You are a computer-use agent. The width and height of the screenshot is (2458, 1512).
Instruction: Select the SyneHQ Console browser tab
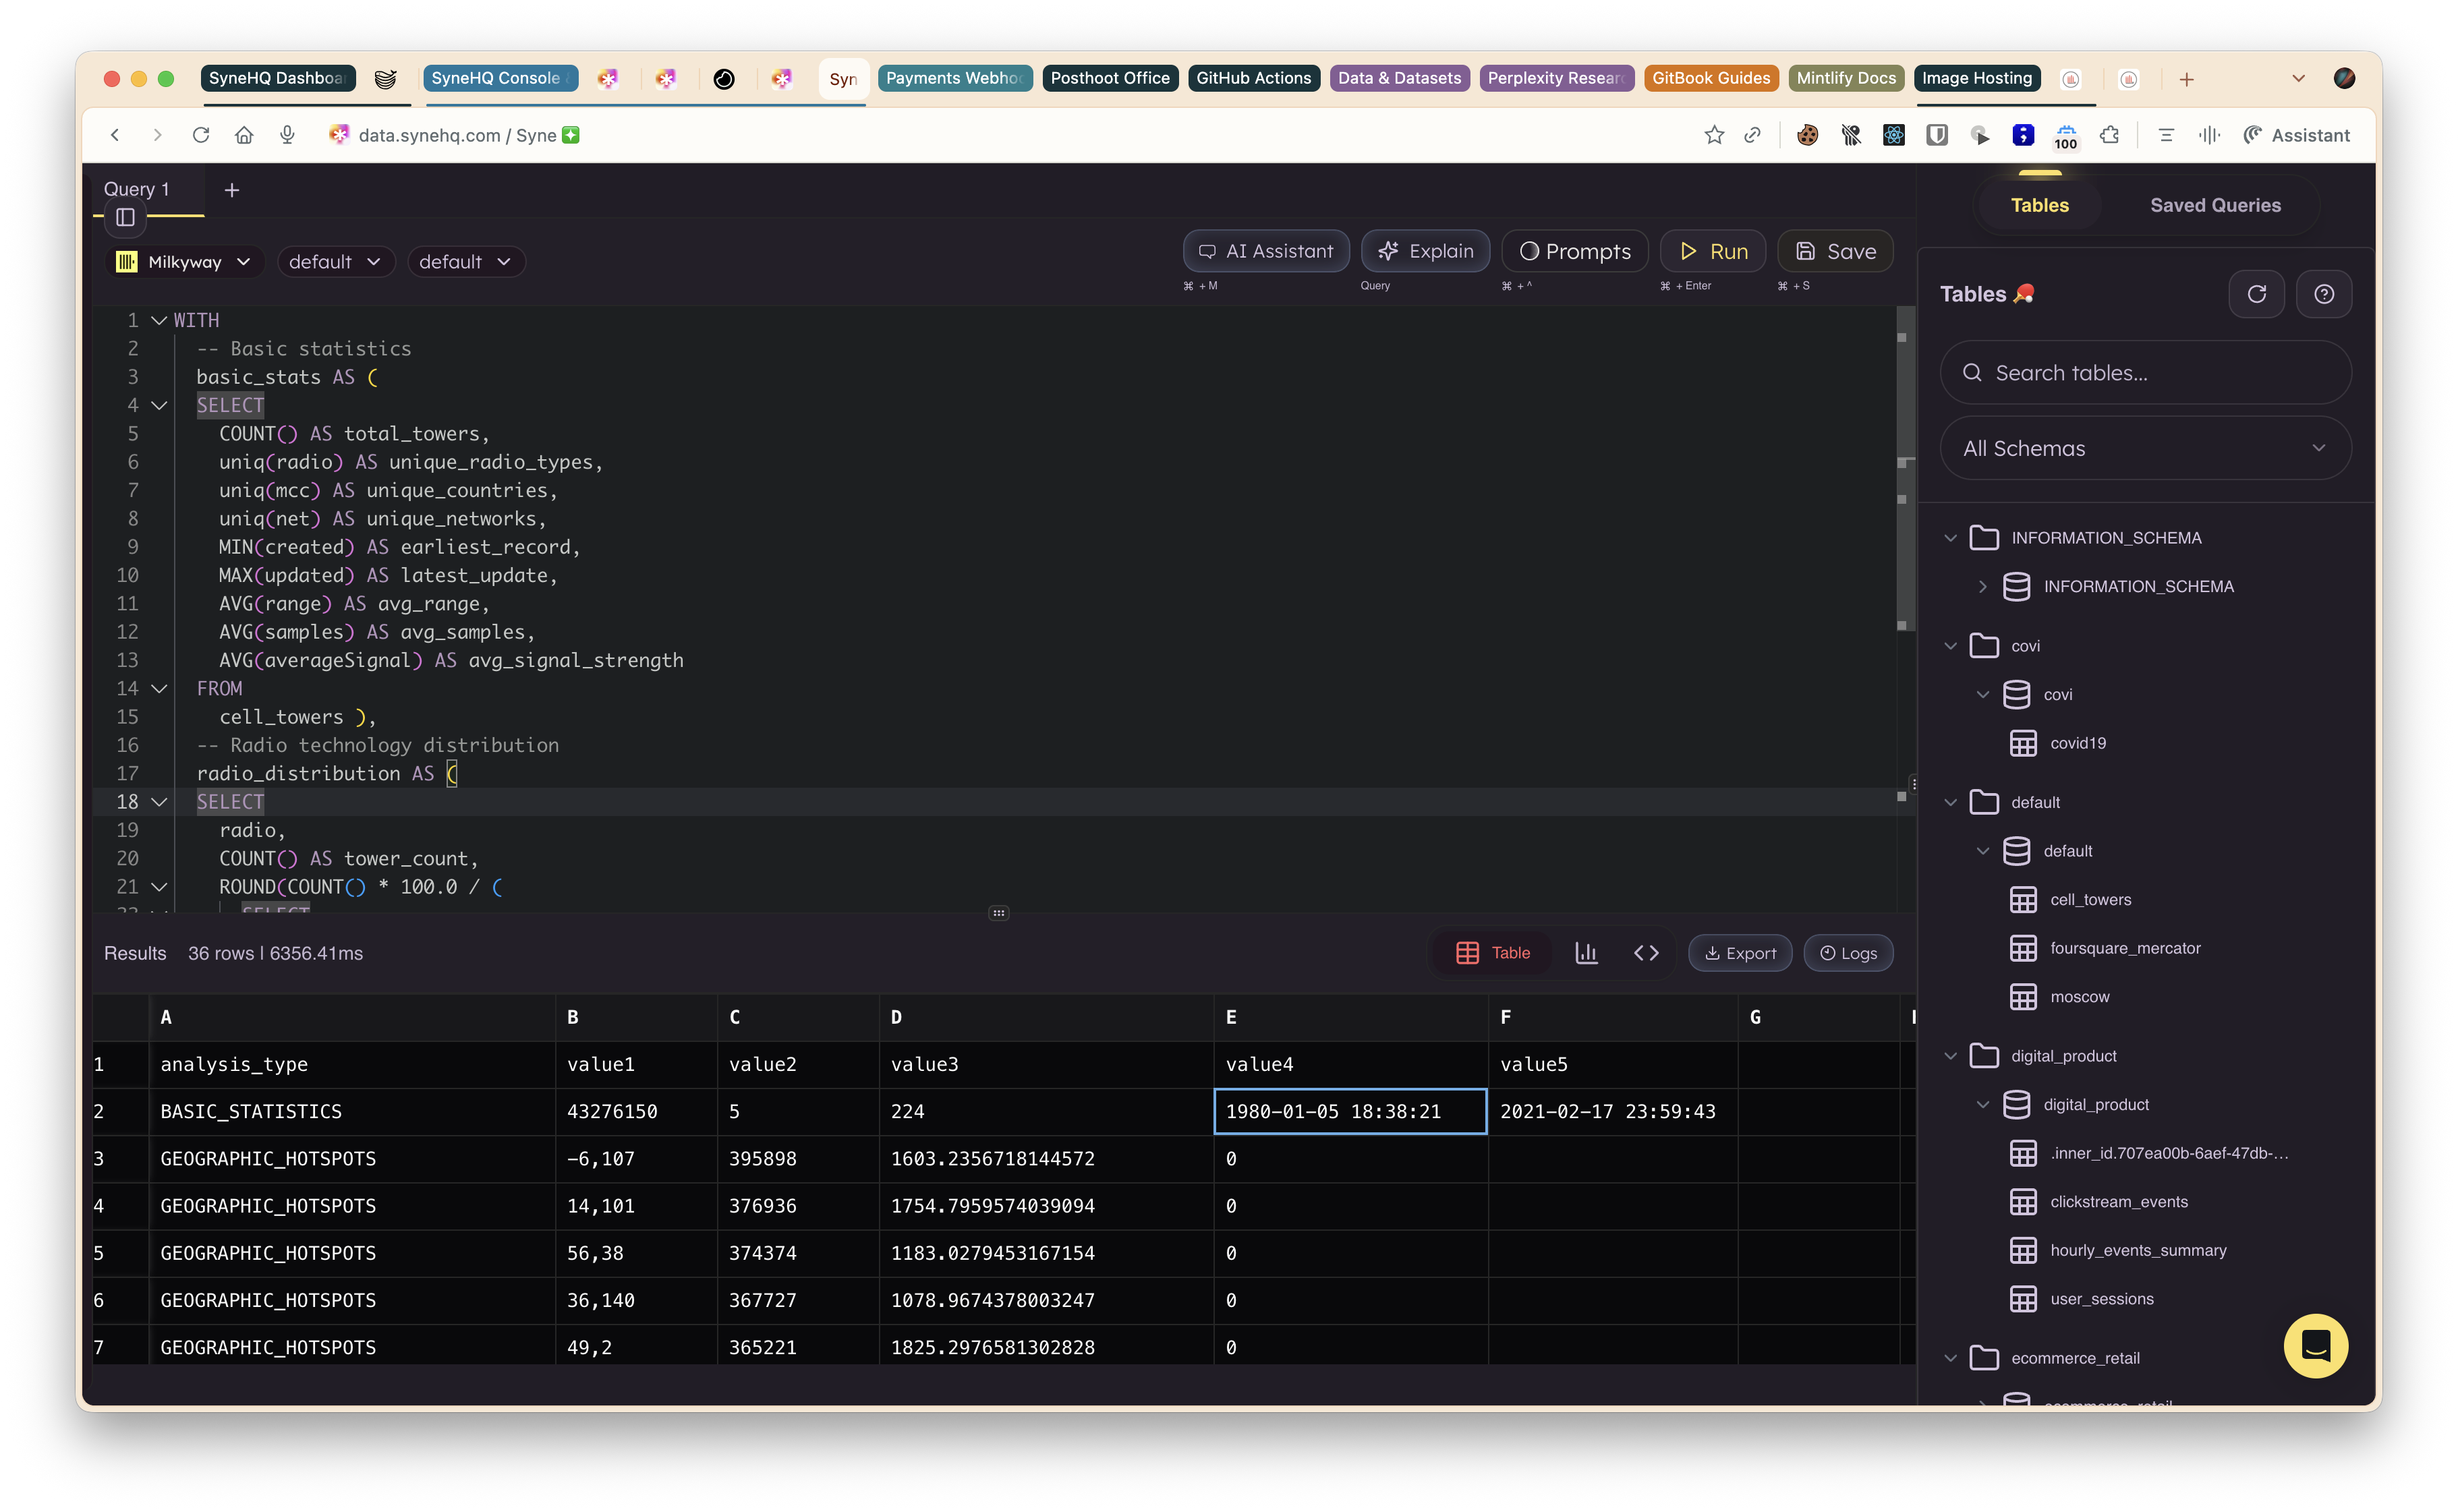pyautogui.click(x=499, y=78)
